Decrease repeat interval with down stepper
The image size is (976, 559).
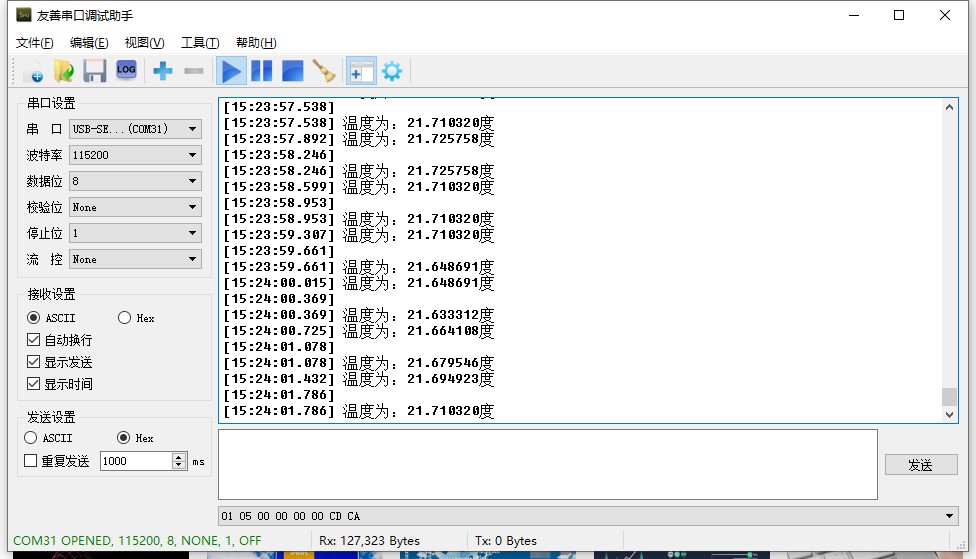[x=179, y=465]
